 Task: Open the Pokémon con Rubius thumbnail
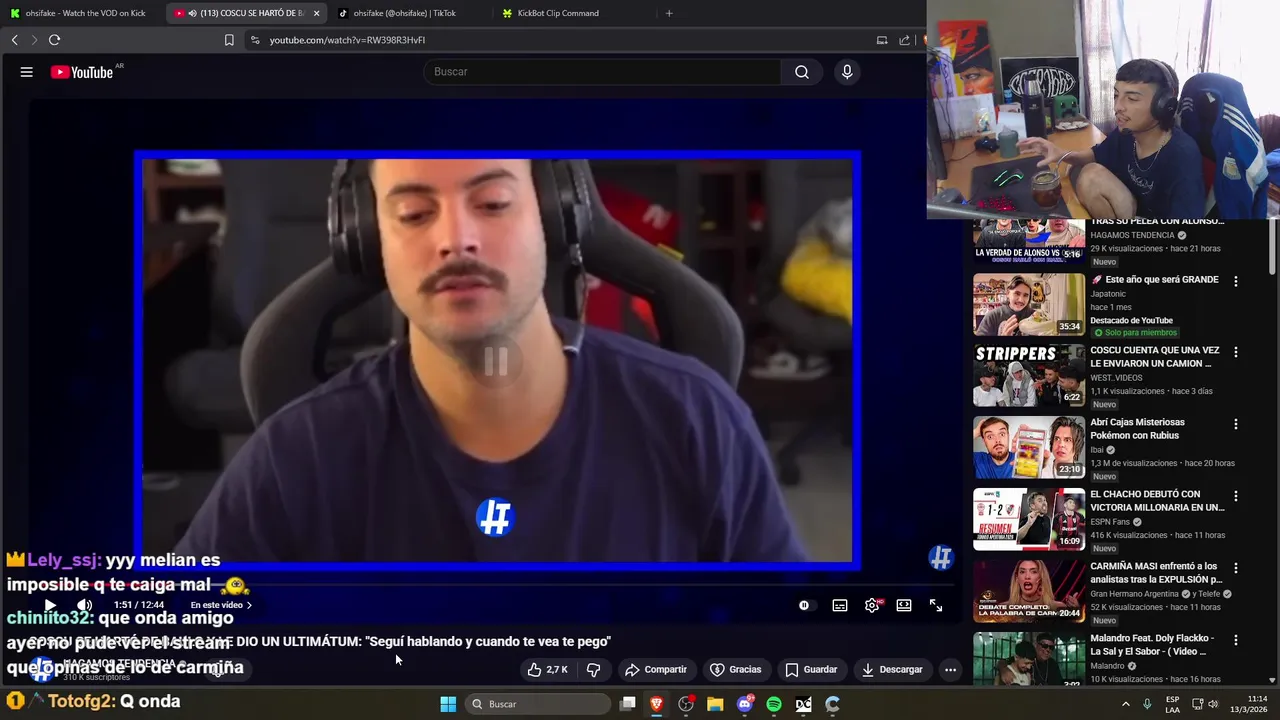point(1029,447)
